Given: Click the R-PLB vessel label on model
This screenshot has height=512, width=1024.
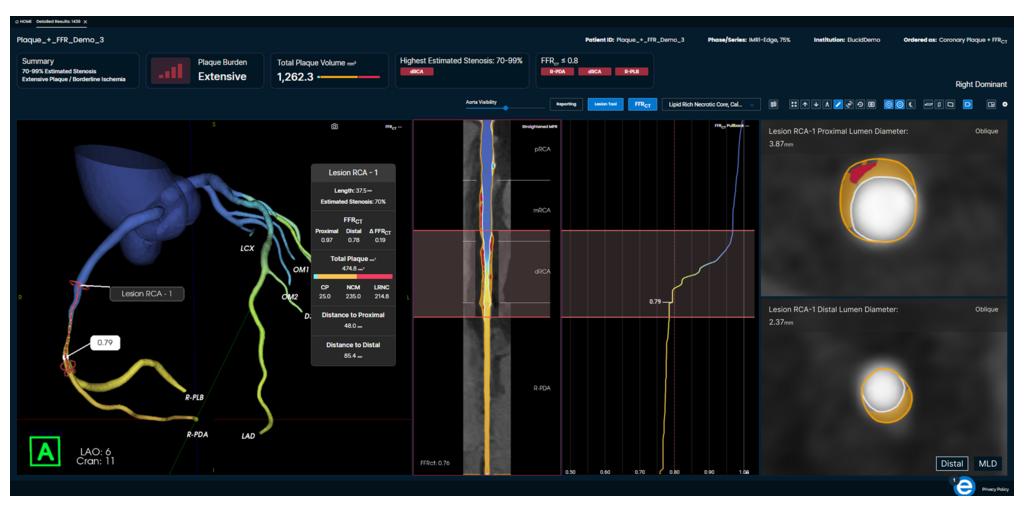Looking at the screenshot, I should coord(196,396).
